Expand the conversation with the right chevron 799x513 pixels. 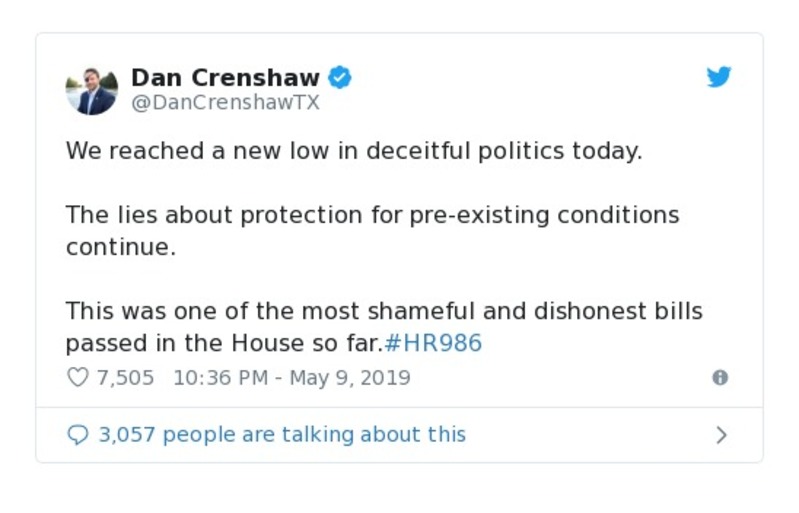click(721, 435)
